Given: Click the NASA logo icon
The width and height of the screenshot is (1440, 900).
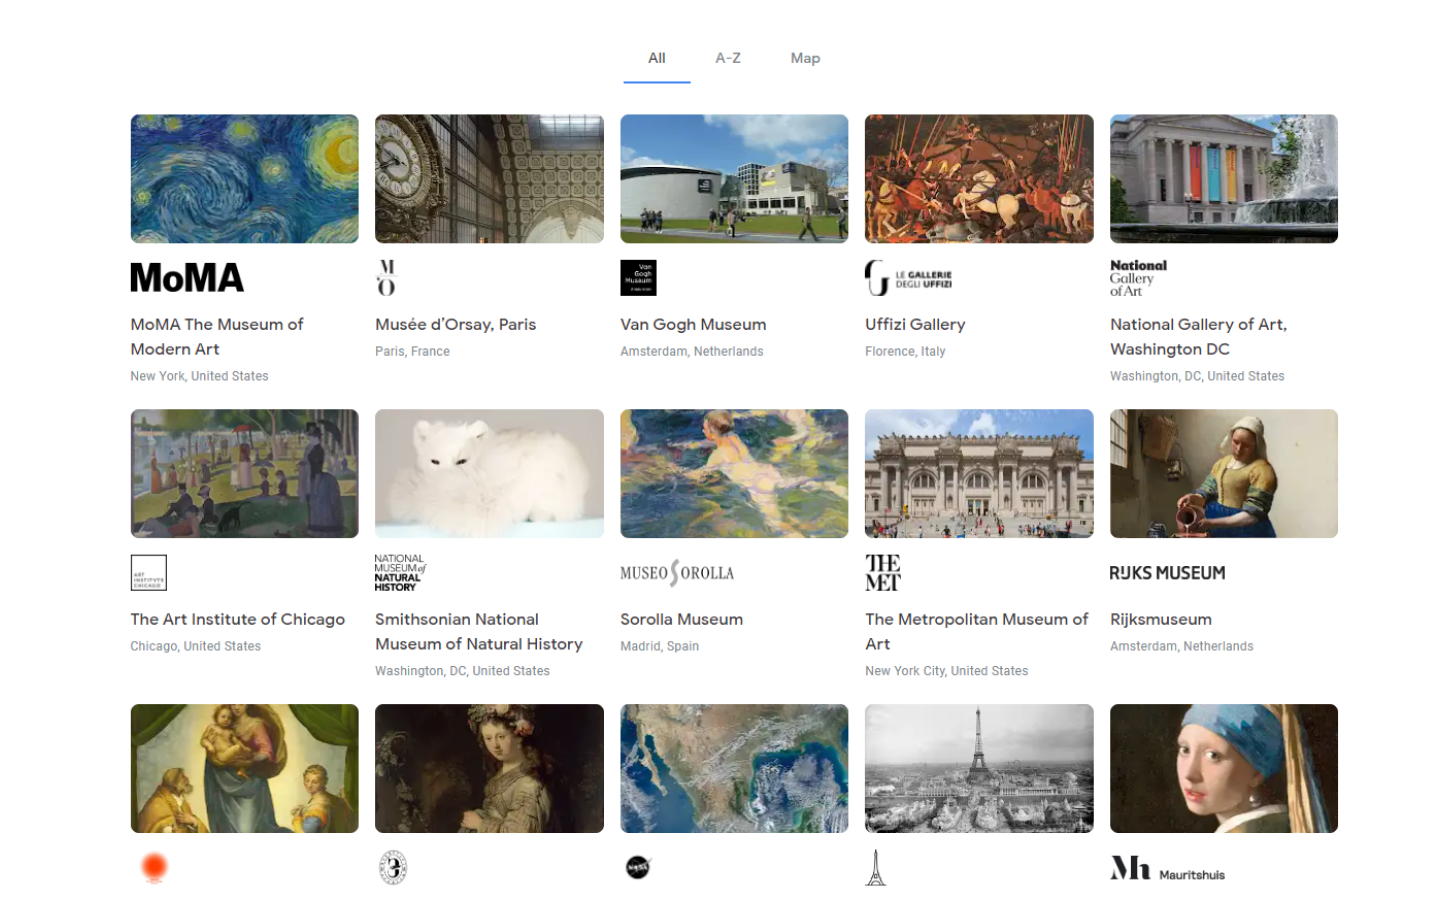Looking at the screenshot, I should [637, 867].
